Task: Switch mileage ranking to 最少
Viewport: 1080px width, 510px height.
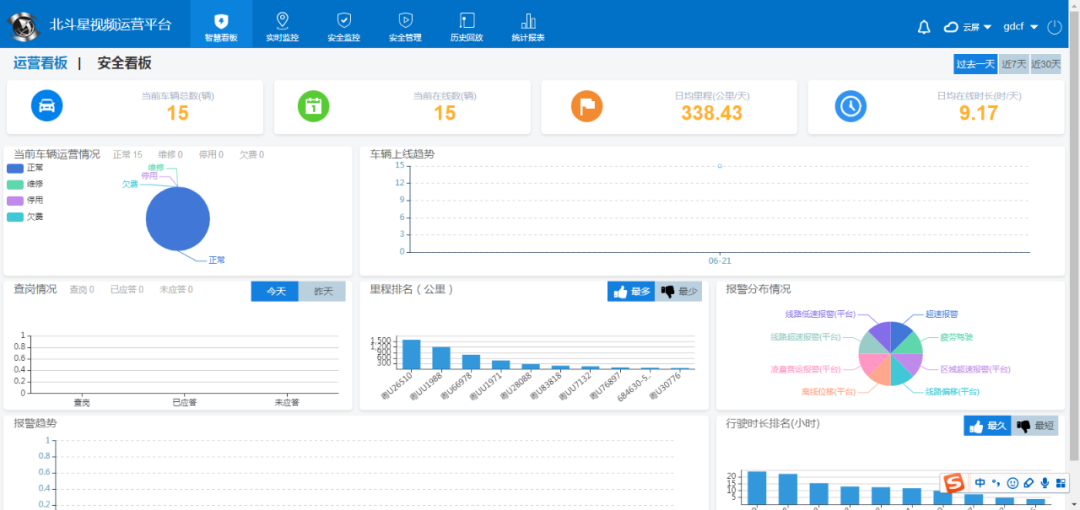Action: pos(679,292)
